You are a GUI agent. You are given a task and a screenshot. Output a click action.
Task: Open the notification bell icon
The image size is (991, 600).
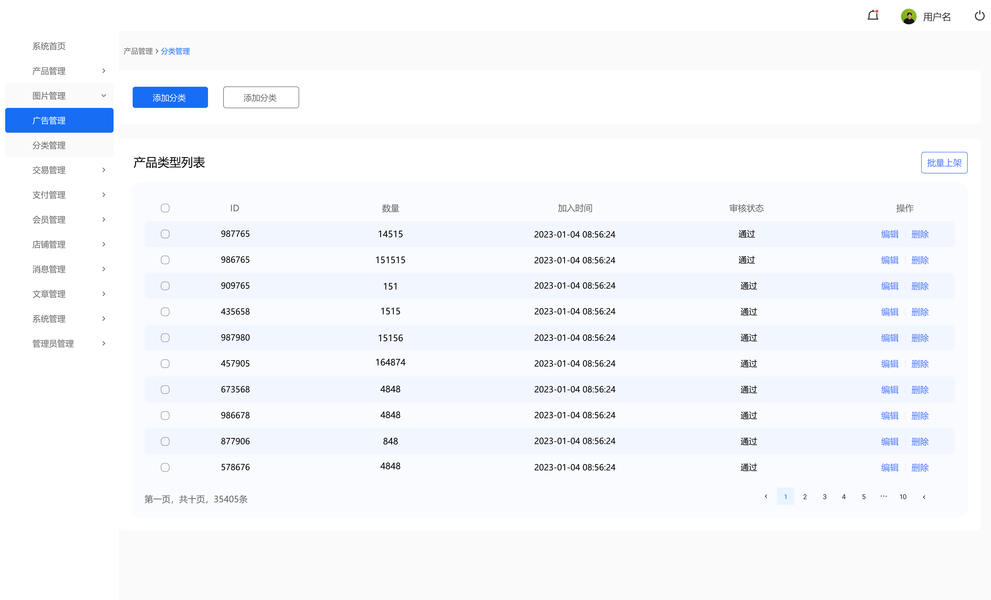coord(873,15)
